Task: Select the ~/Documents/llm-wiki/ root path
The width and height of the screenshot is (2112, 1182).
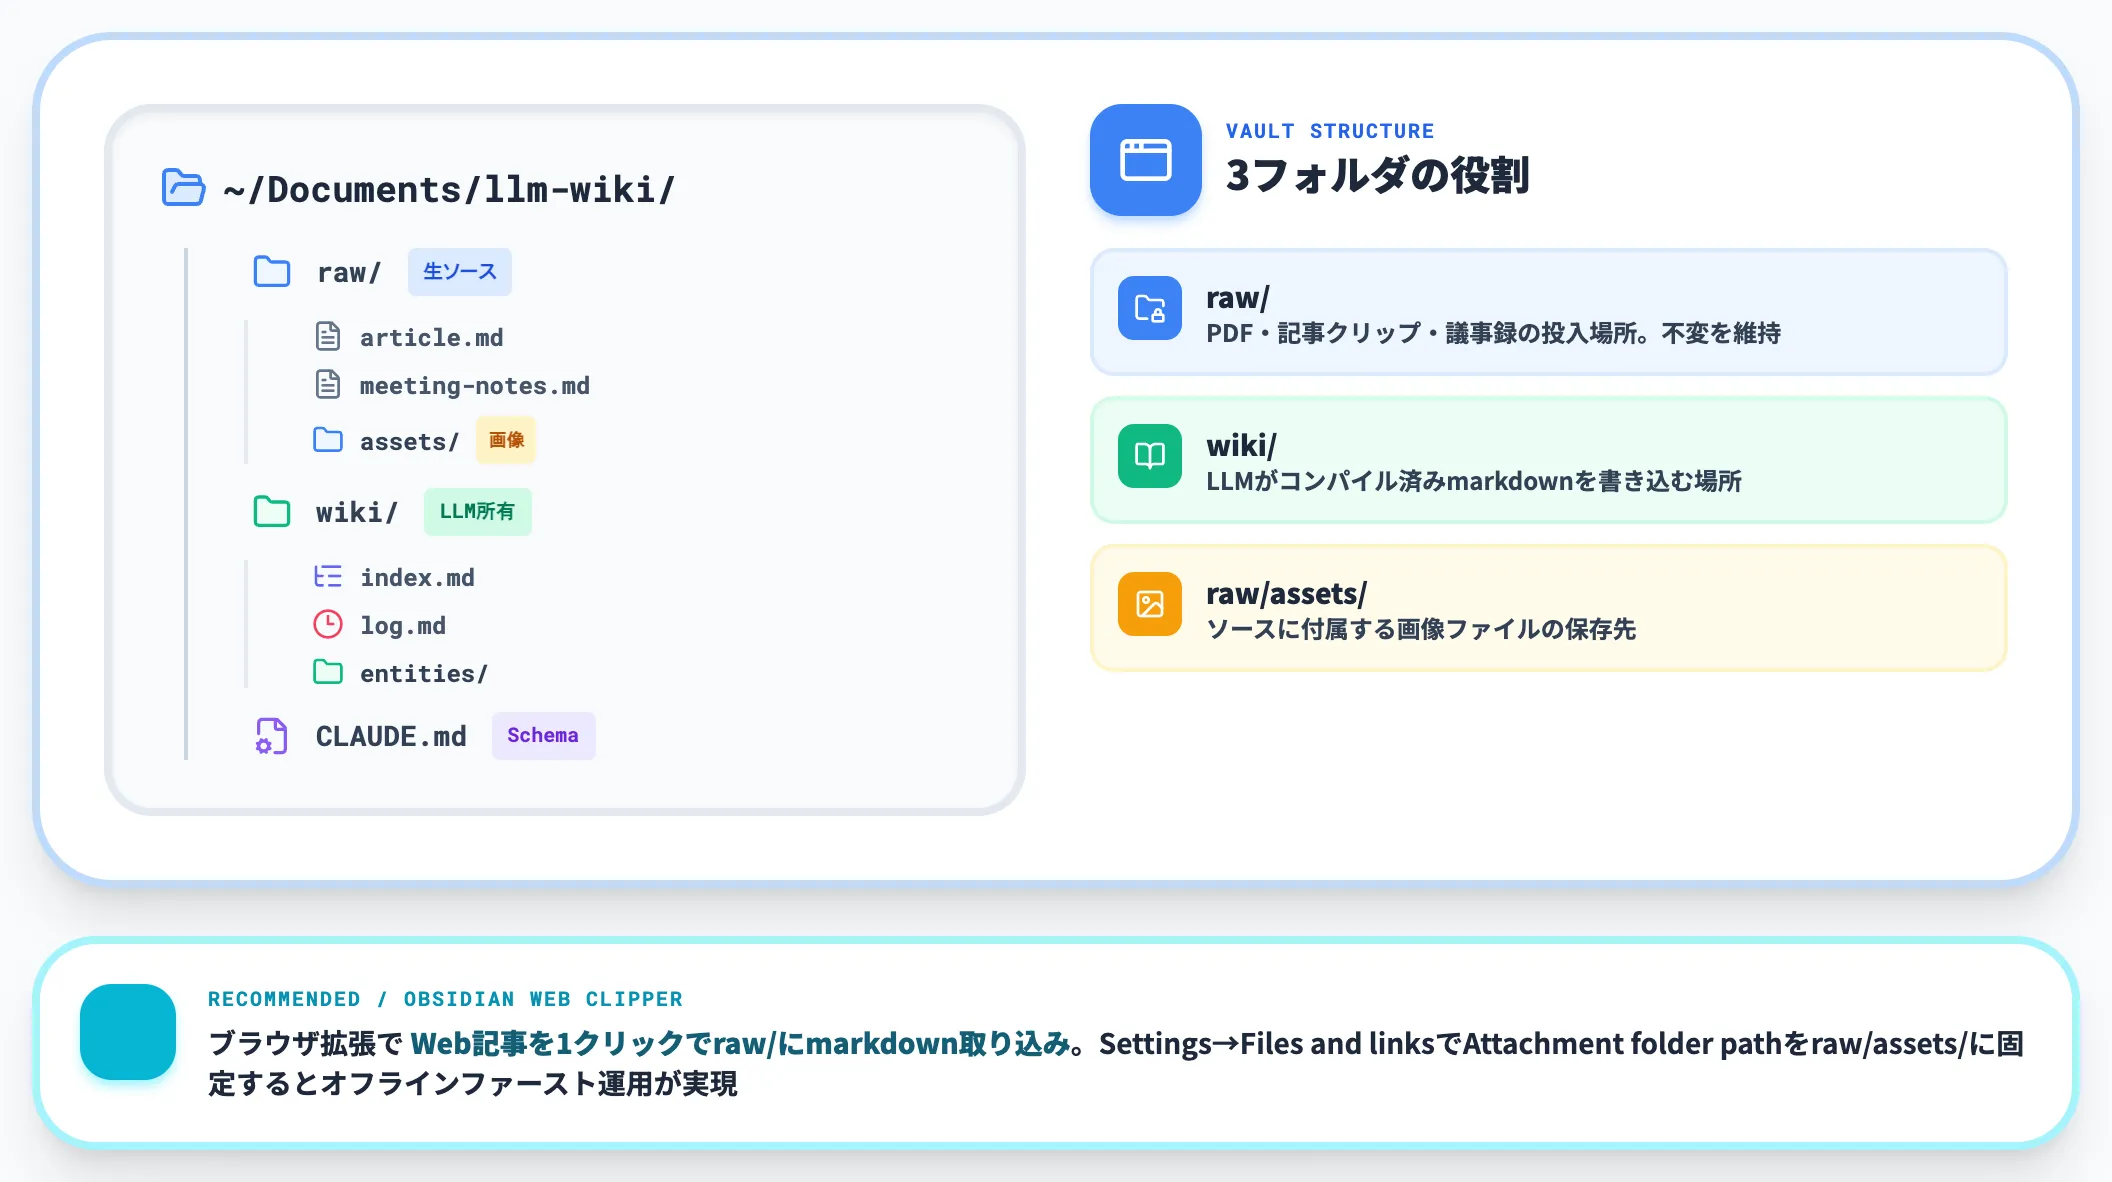Action: pyautogui.click(x=449, y=189)
